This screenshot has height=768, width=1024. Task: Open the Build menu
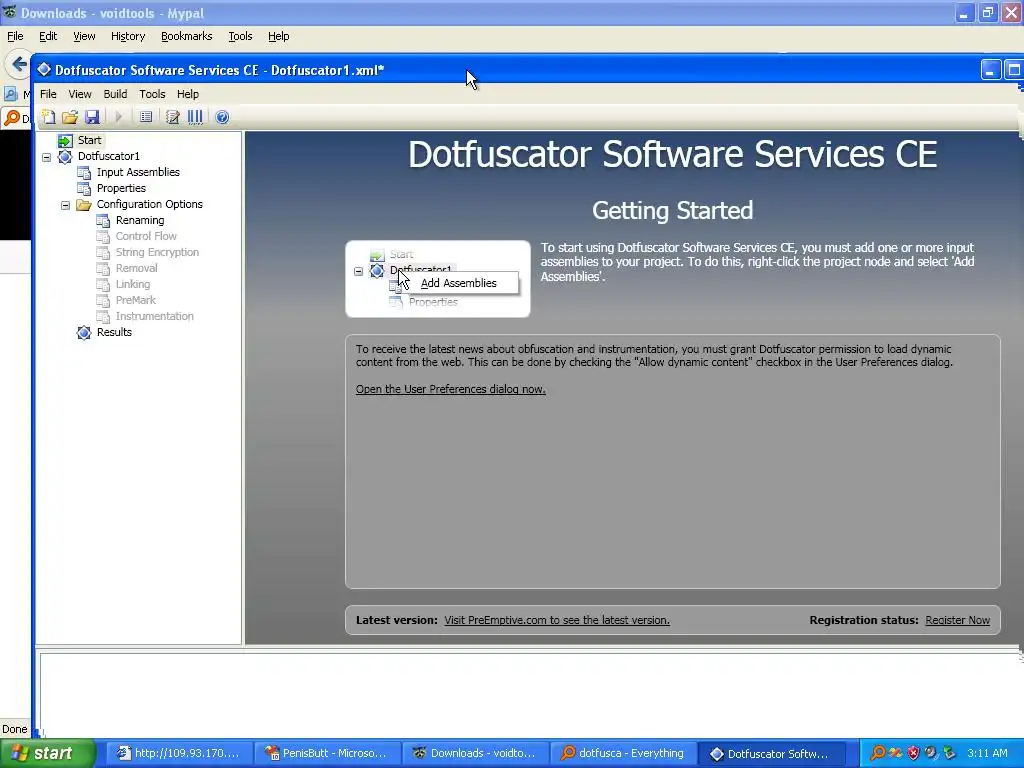115,94
